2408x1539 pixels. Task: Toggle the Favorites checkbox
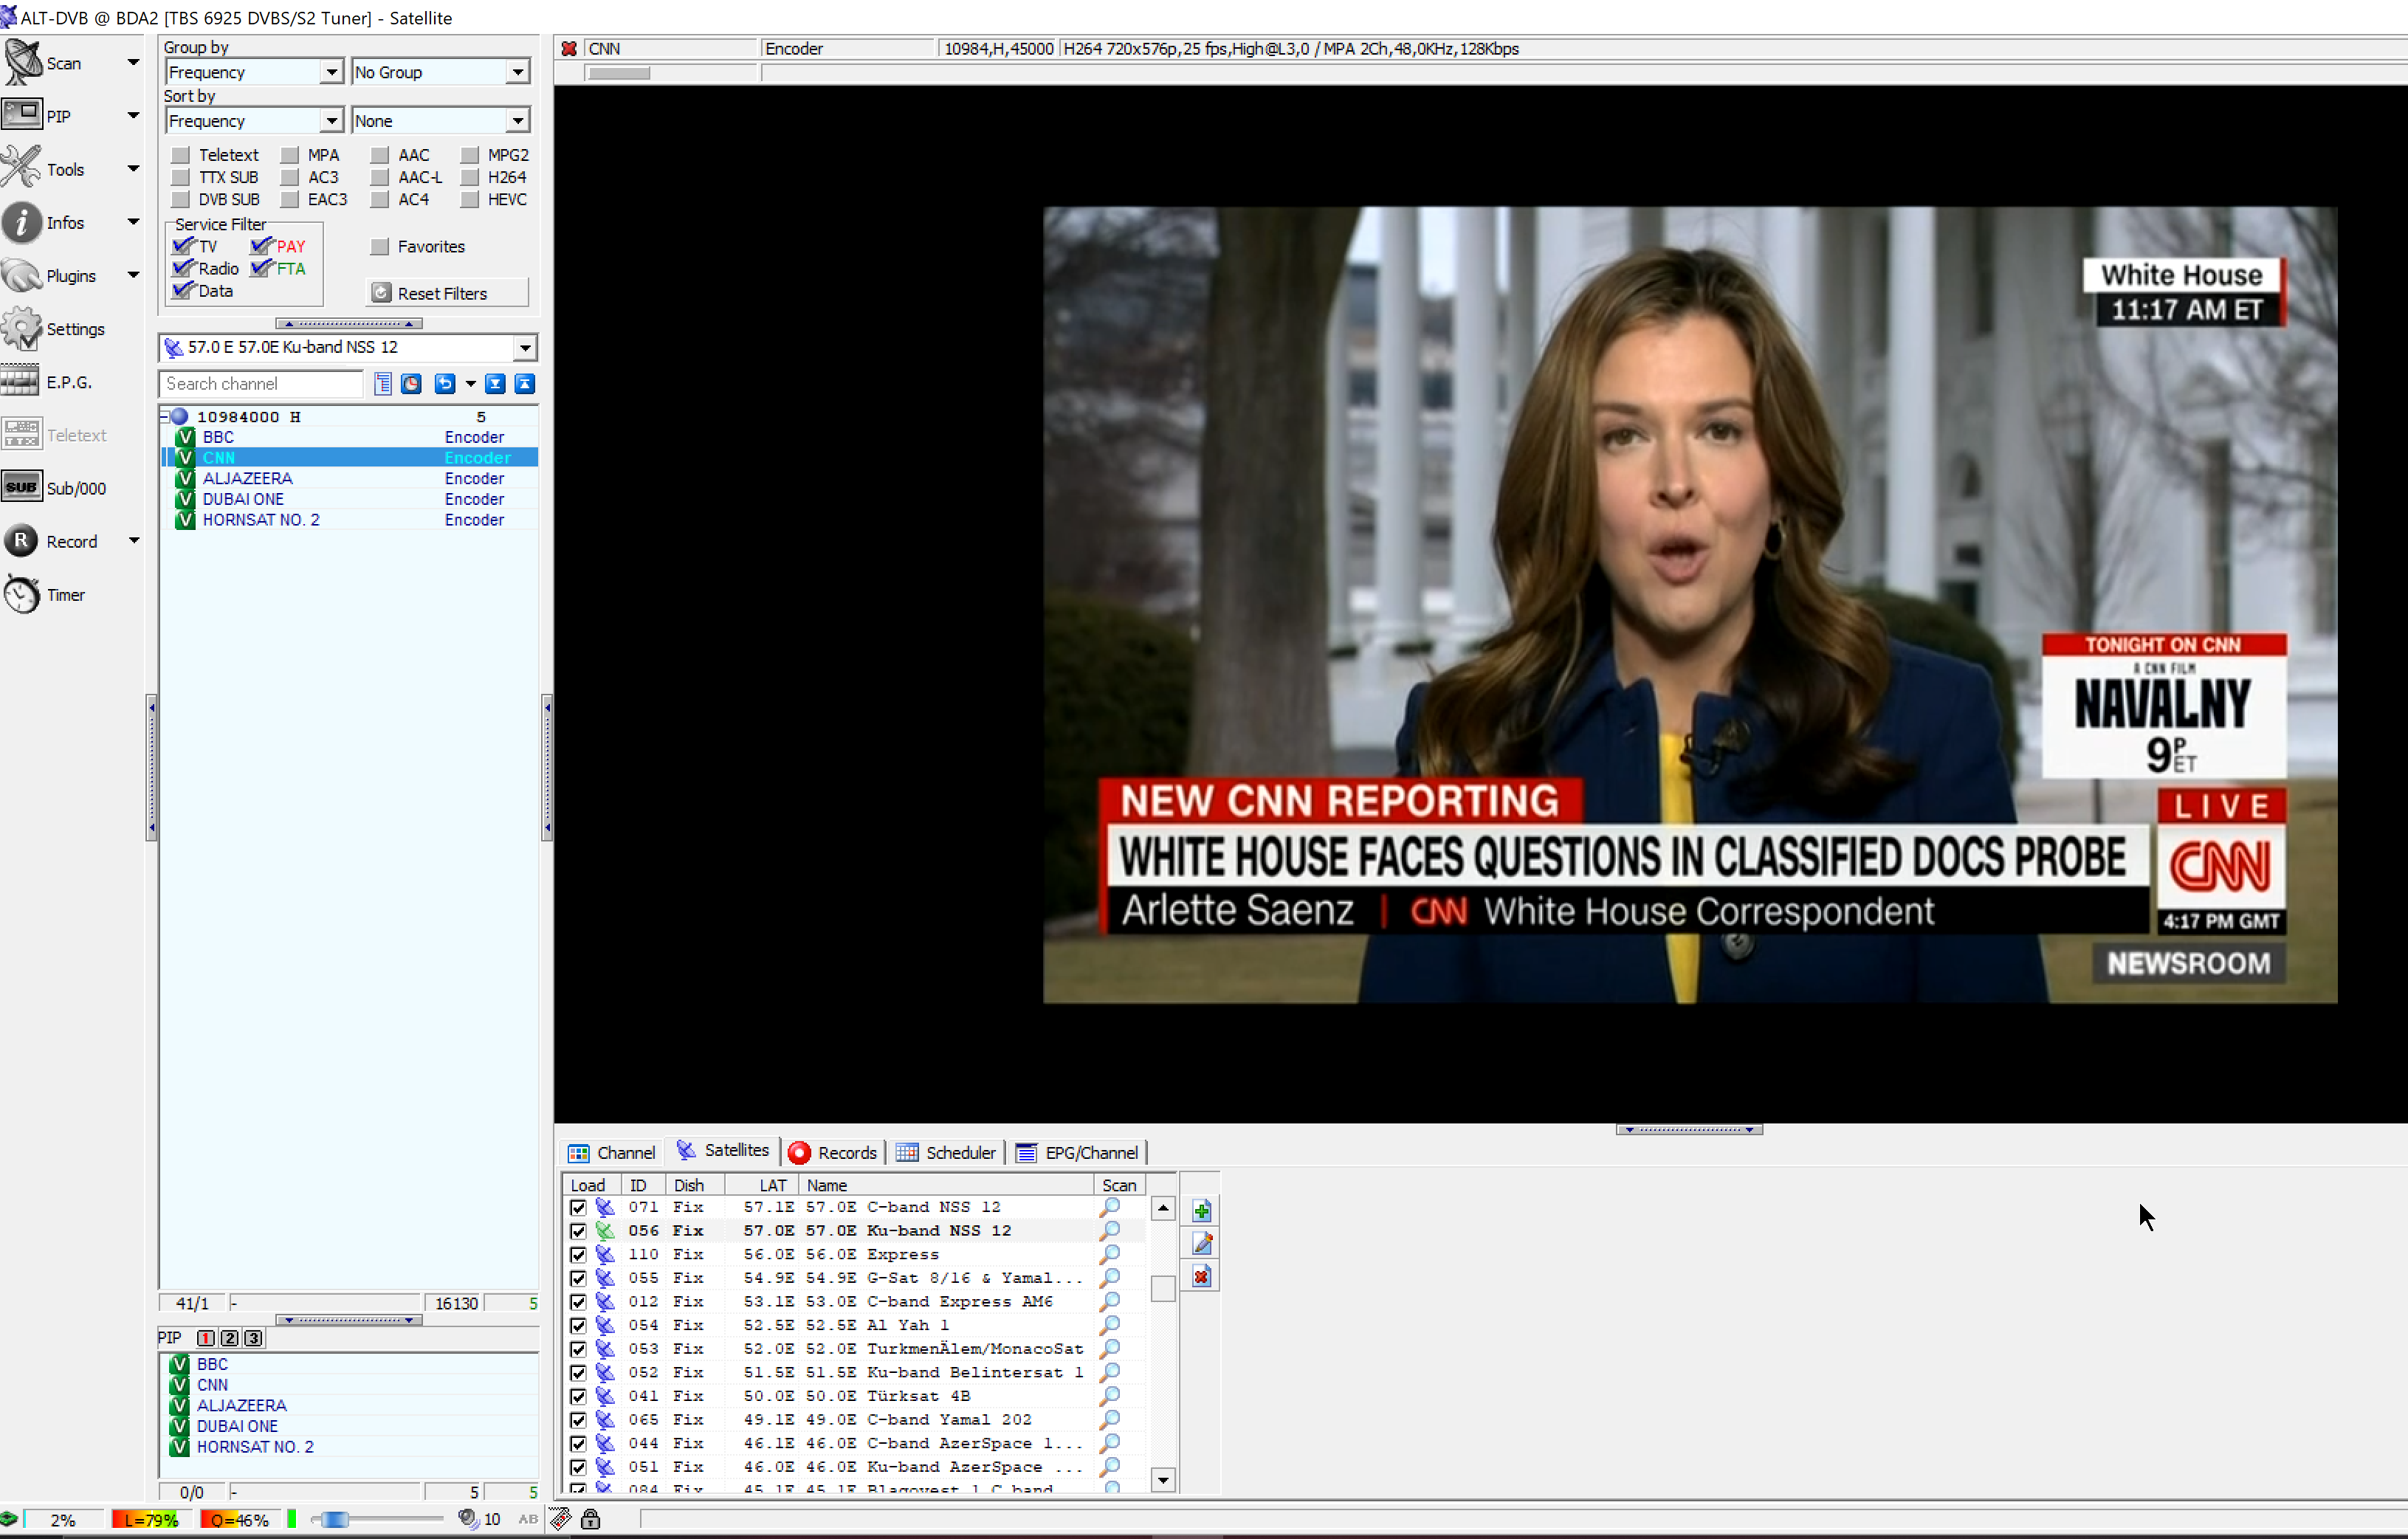click(x=380, y=246)
